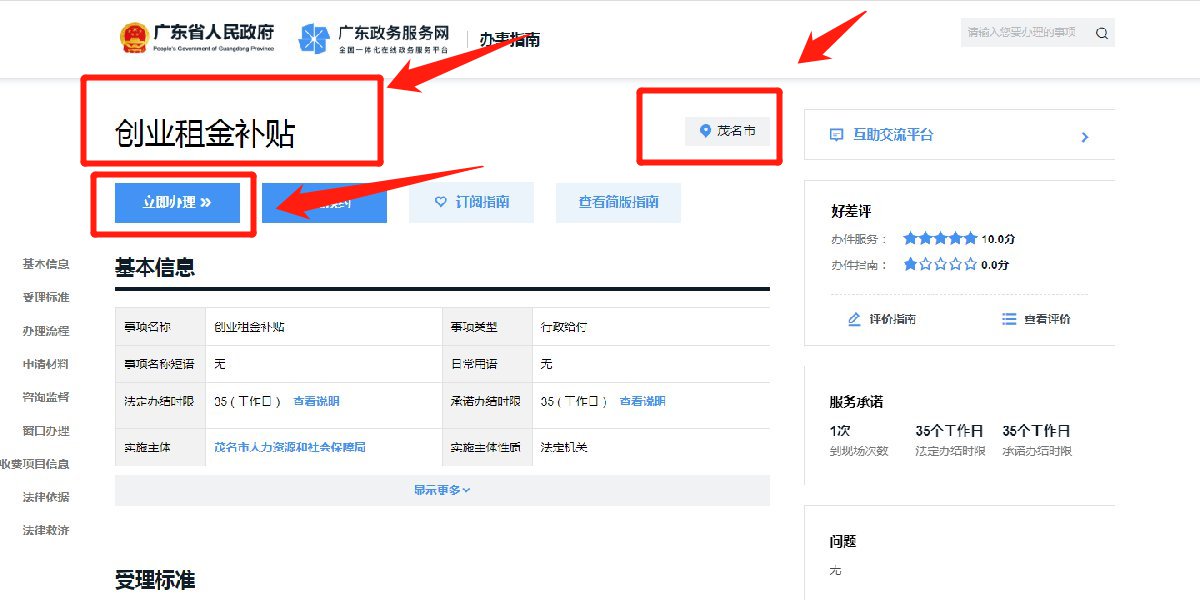Viewport: 1200px width, 600px height.
Task: Click the 10.0分 service score
Action: click(998, 239)
